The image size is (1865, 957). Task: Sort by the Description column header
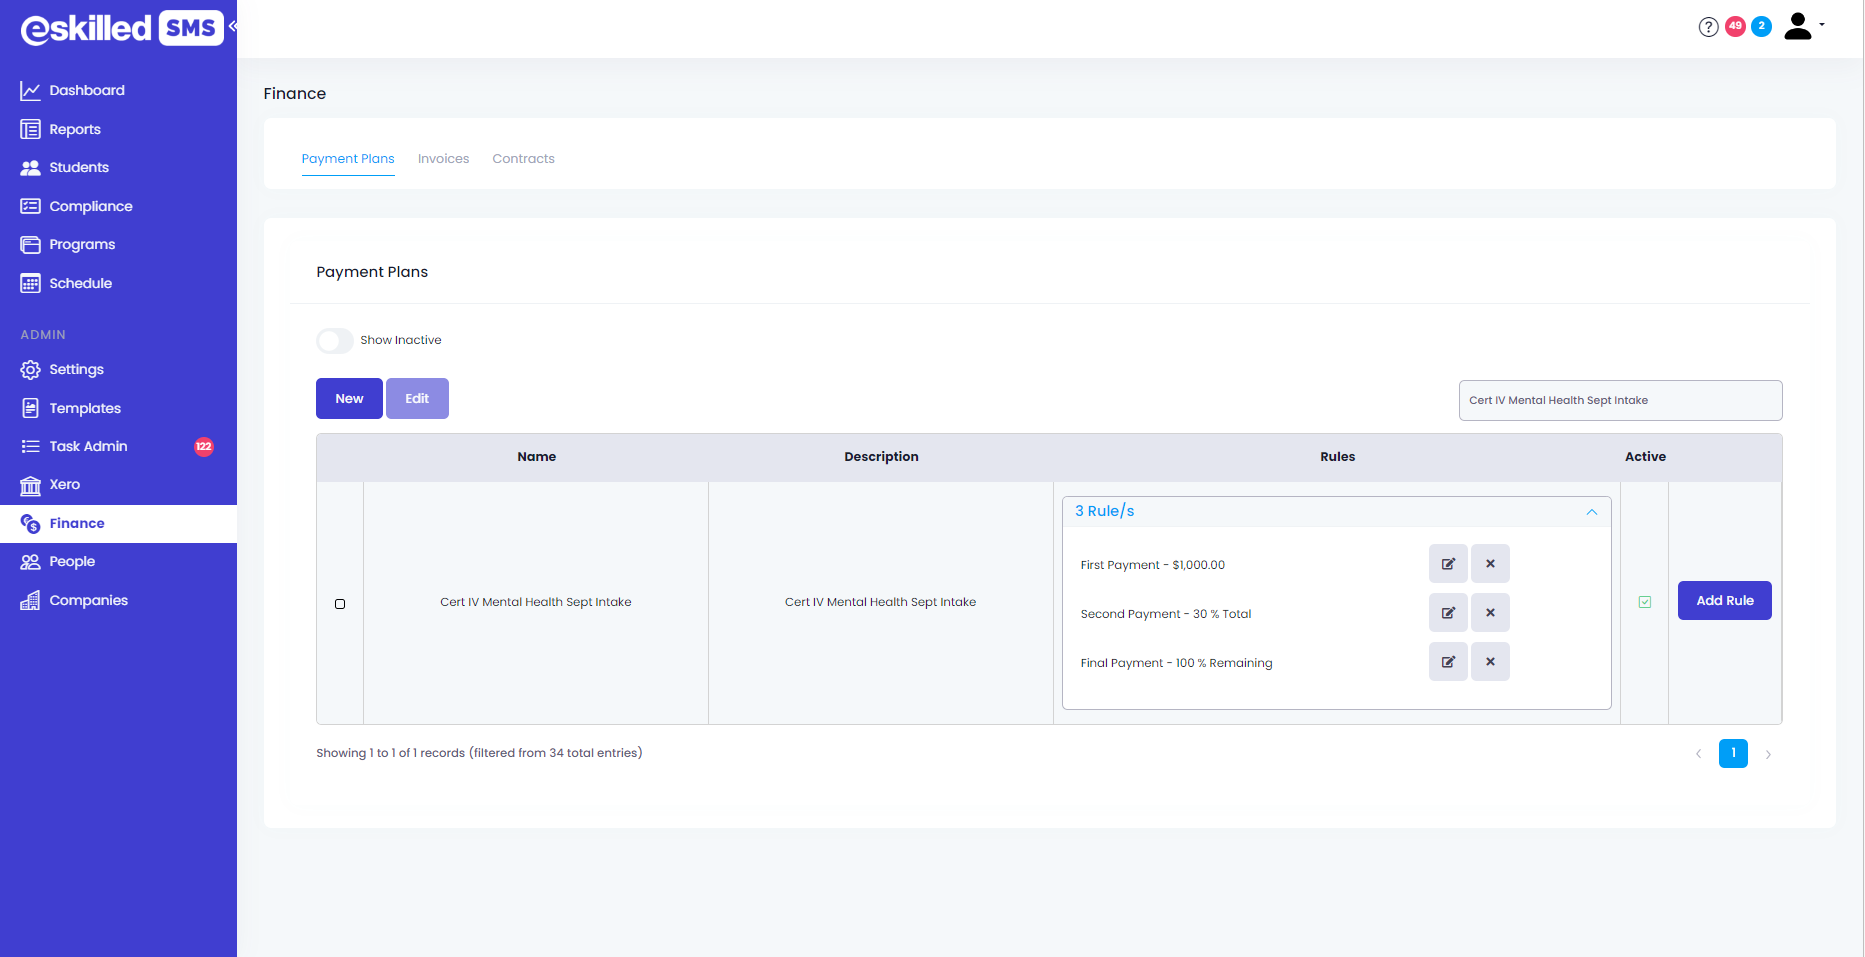click(x=881, y=457)
